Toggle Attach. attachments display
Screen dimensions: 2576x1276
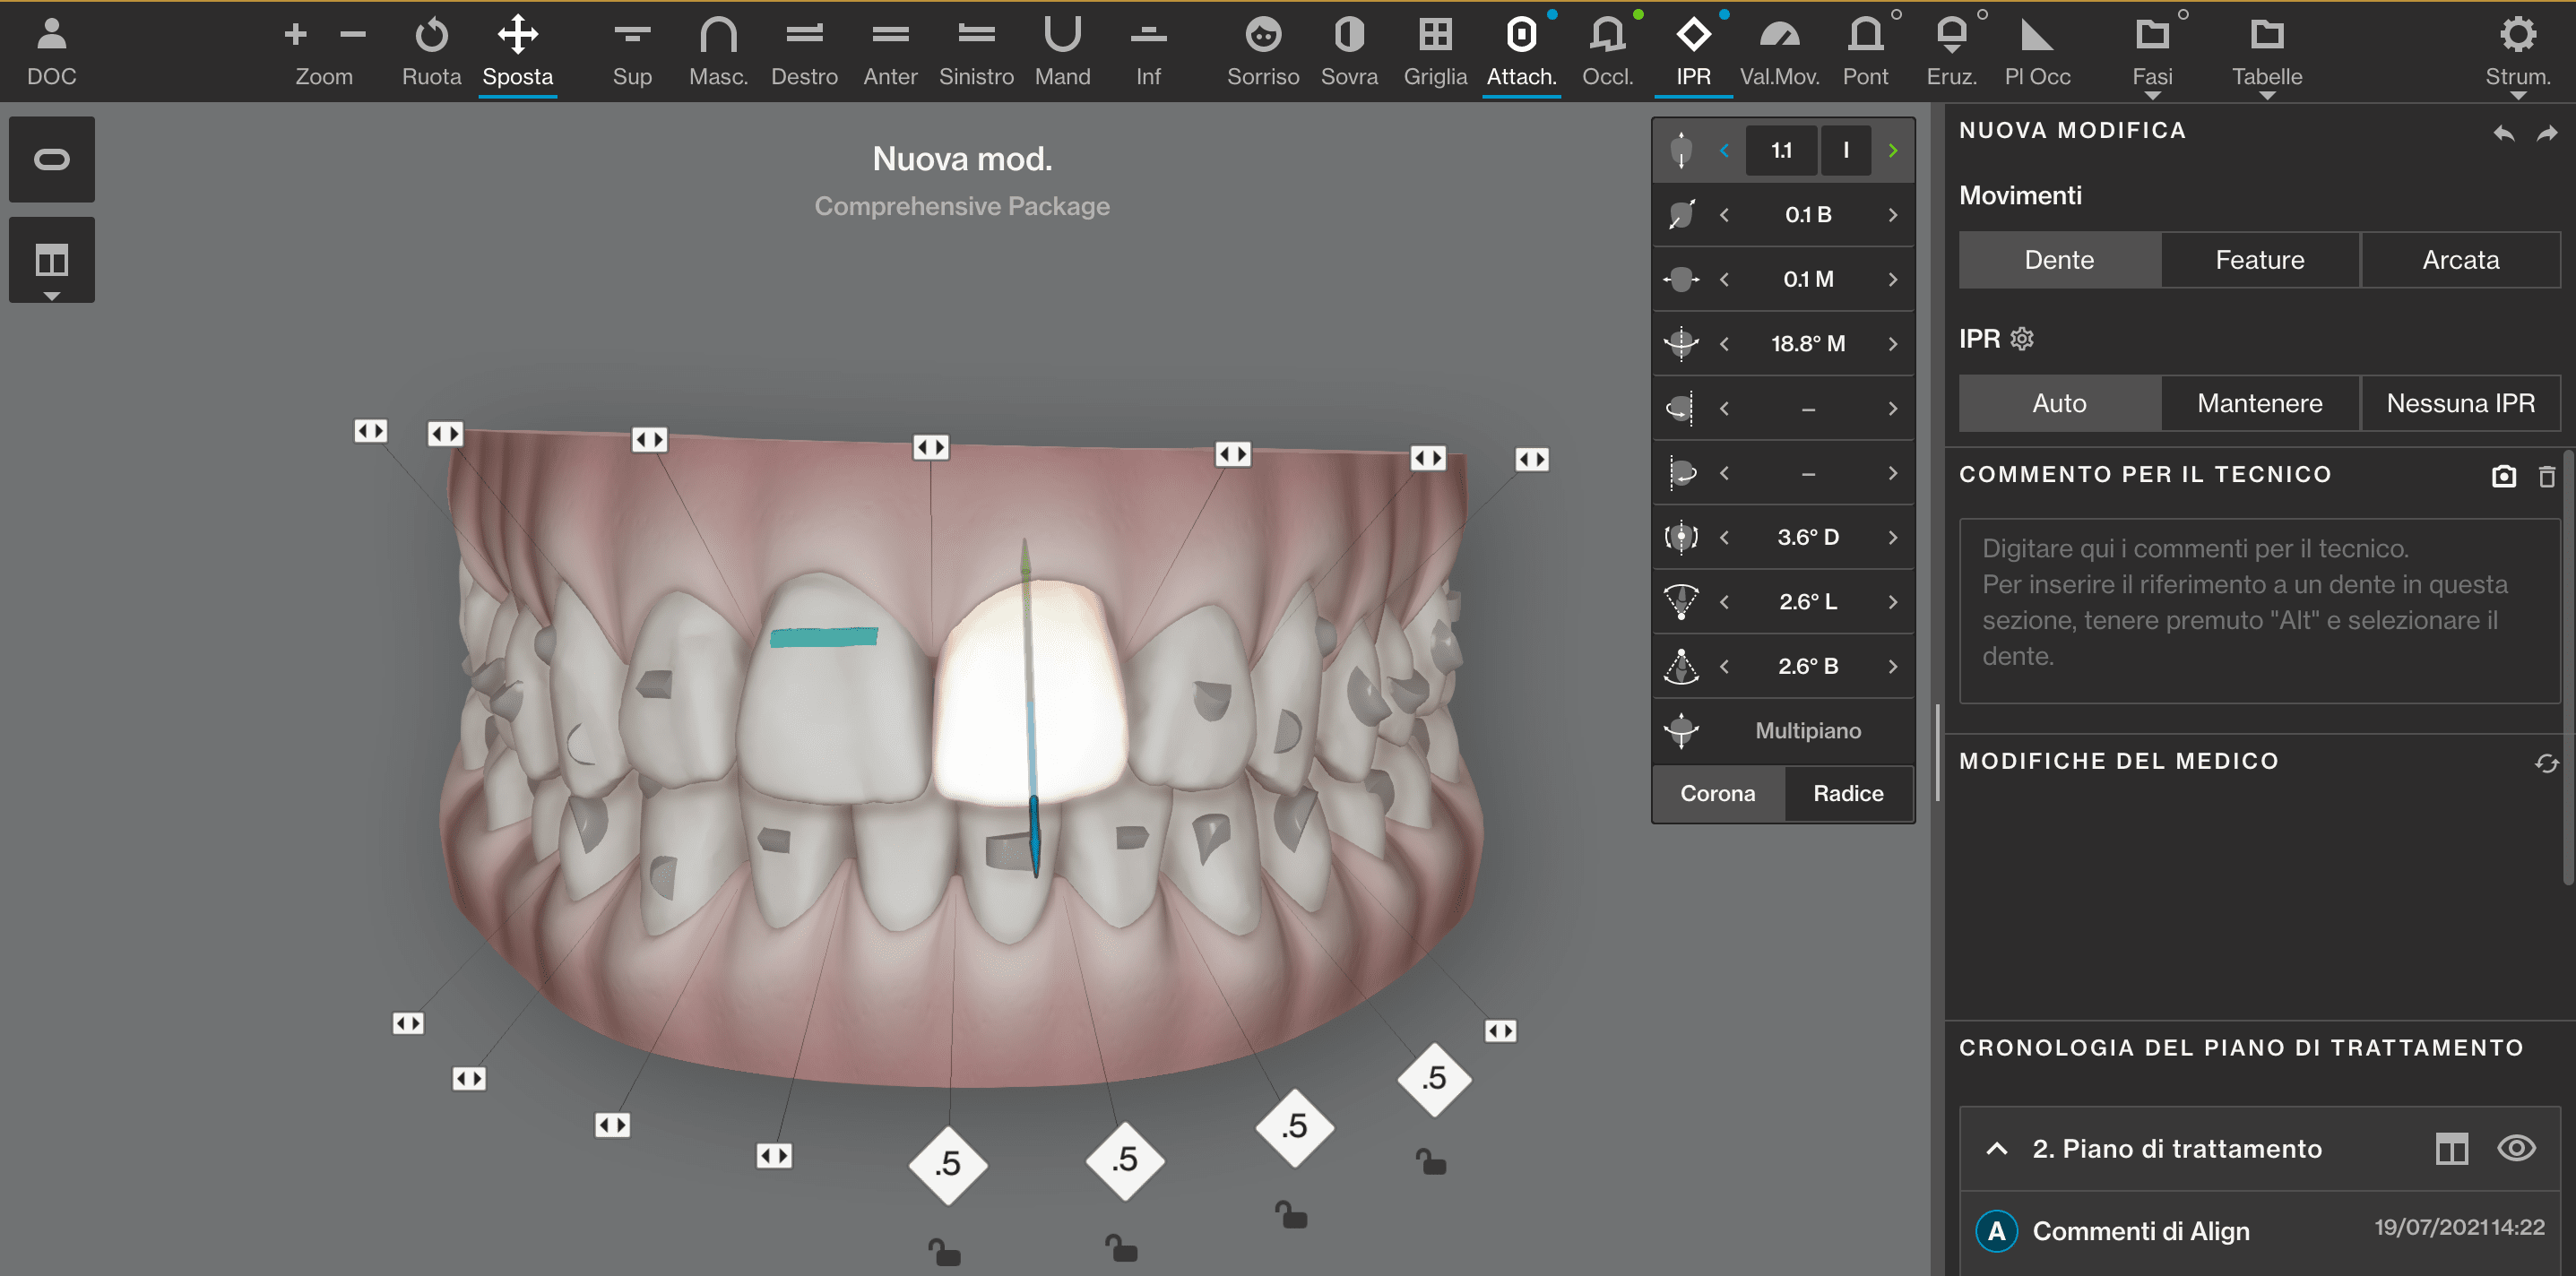[1521, 52]
